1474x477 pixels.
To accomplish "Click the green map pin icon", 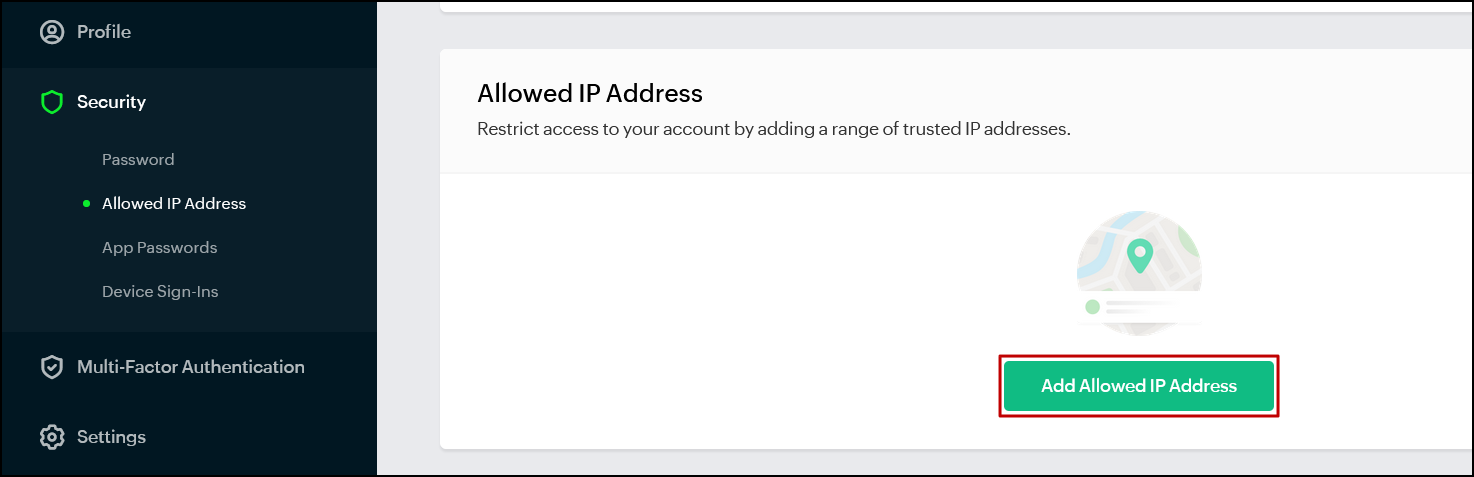I will (x=1138, y=256).
